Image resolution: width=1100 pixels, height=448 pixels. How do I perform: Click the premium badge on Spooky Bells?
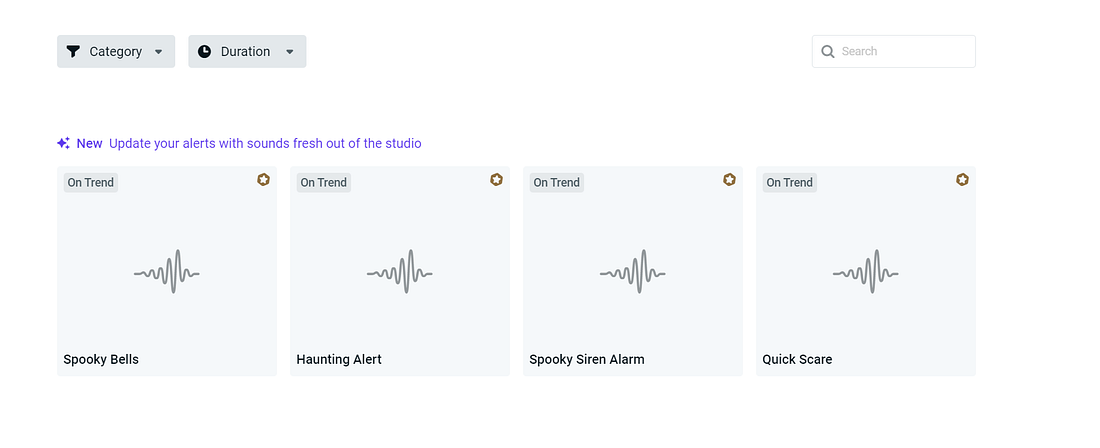pyautogui.click(x=263, y=180)
